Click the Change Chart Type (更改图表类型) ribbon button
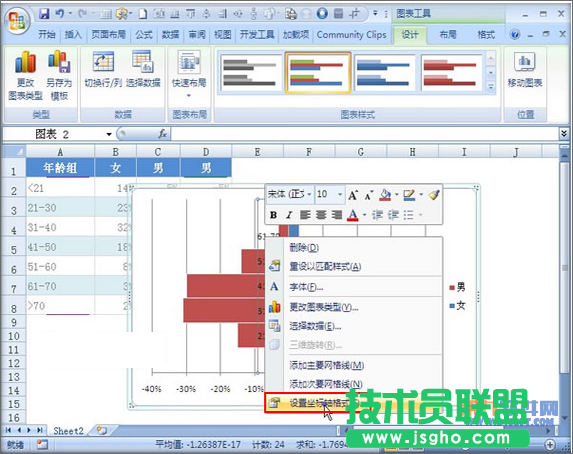This screenshot has width=573, height=454. [25, 76]
